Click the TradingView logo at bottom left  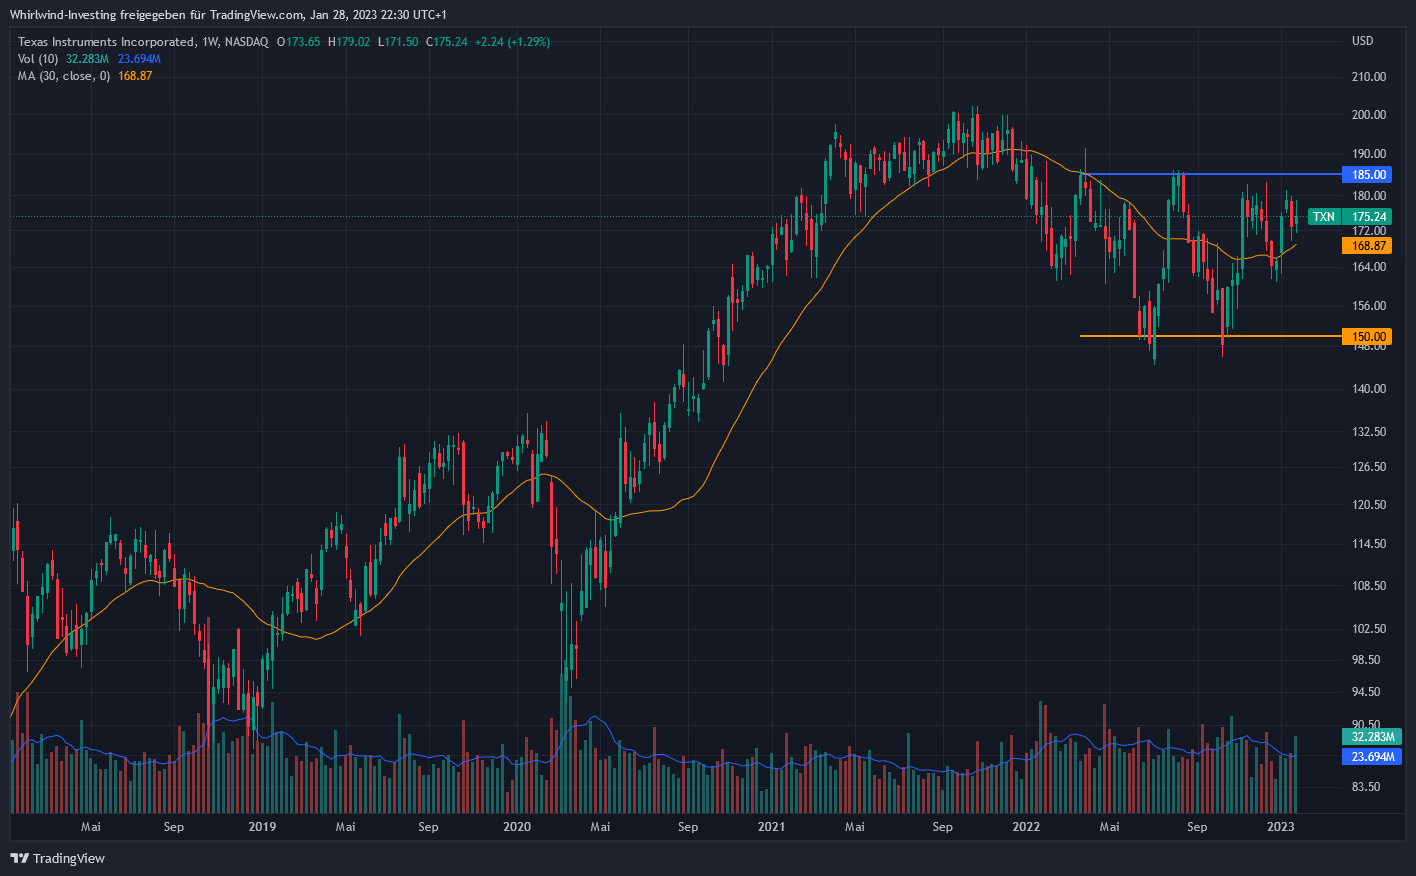[x=57, y=858]
